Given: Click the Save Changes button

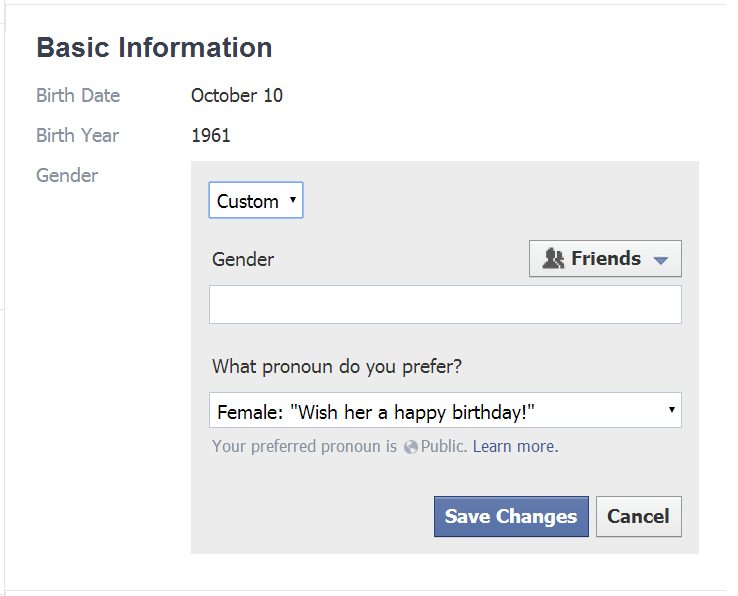Looking at the screenshot, I should (x=511, y=516).
